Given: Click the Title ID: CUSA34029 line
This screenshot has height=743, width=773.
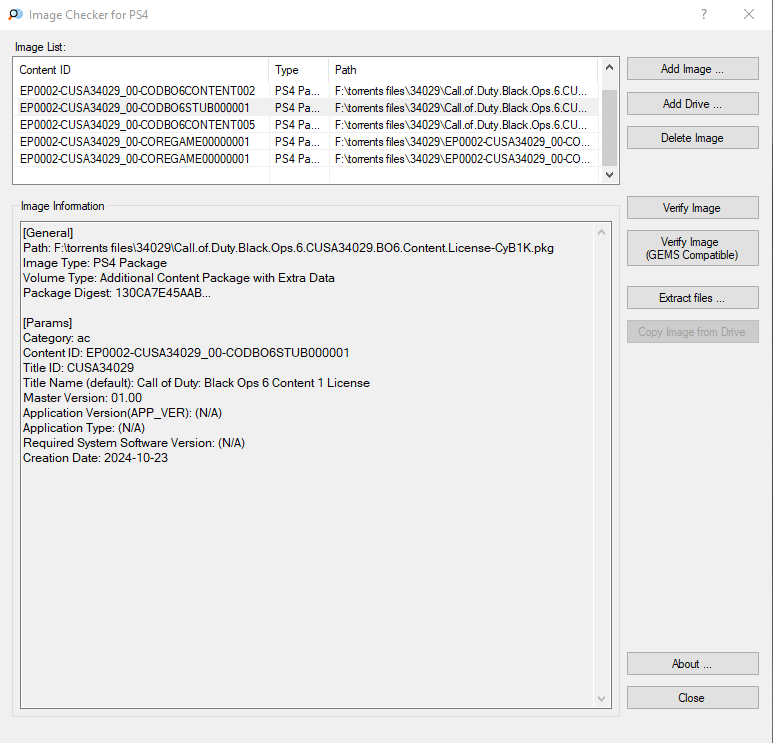Looking at the screenshot, I should click(x=78, y=368).
